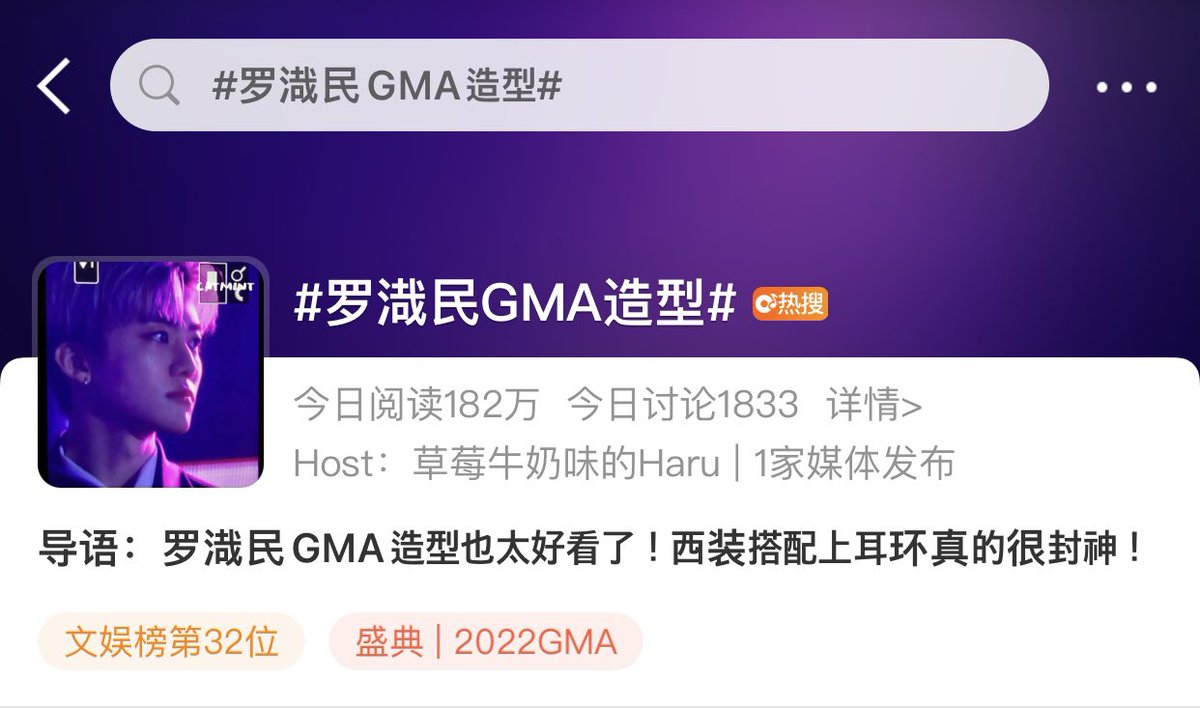Viewport: 1200px width, 708px height.
Task: Open host profile 草莓牛奶味的Haru
Action: 566,463
